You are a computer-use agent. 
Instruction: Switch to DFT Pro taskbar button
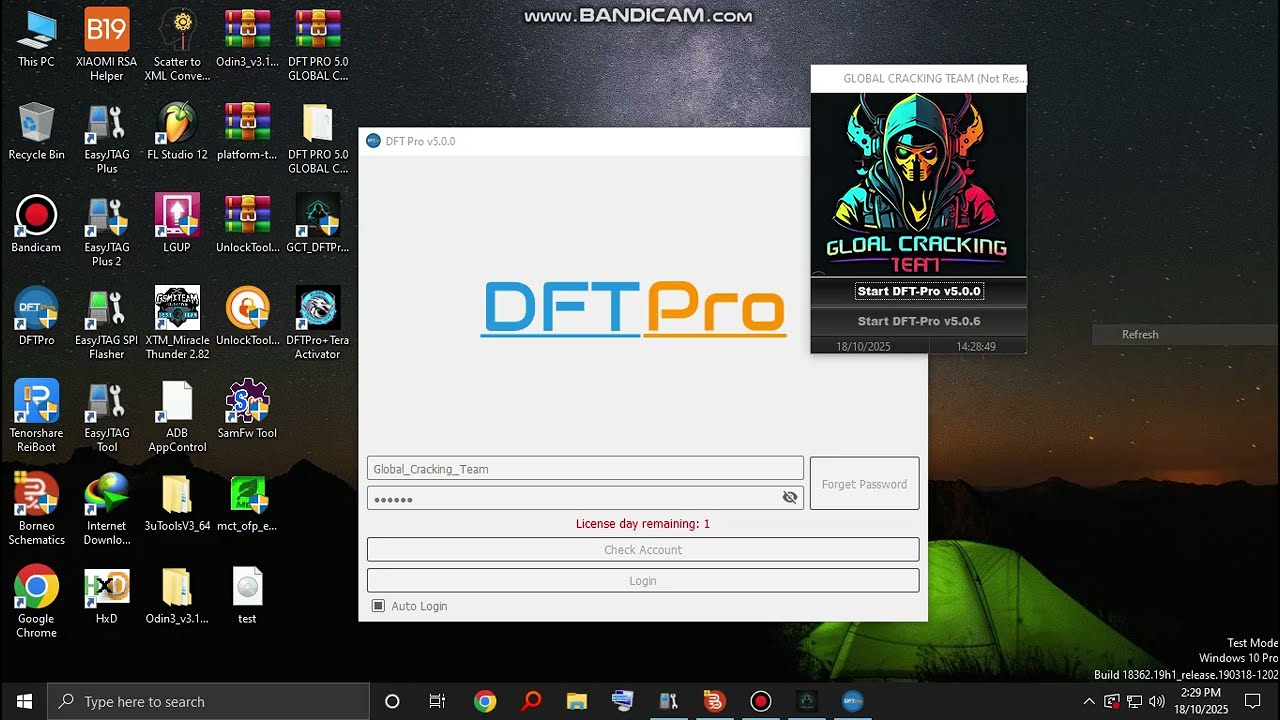[853, 701]
